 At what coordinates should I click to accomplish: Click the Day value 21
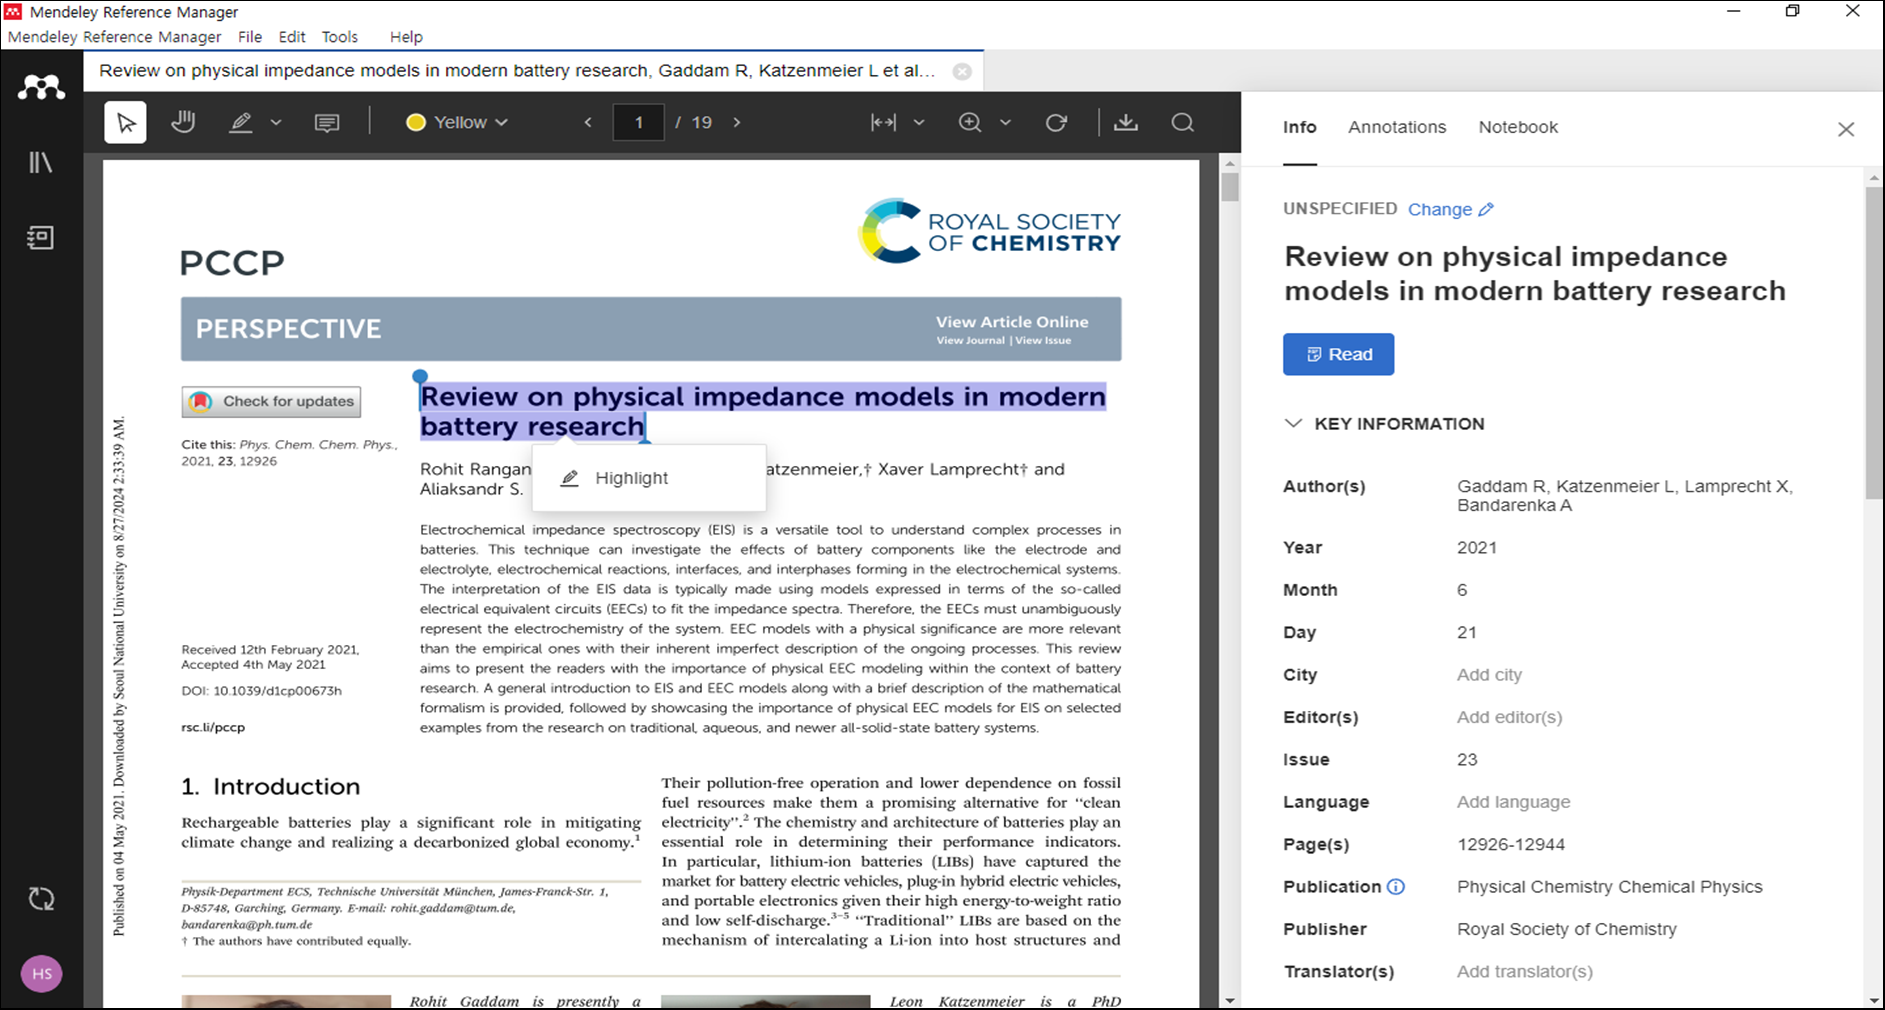click(x=1466, y=632)
